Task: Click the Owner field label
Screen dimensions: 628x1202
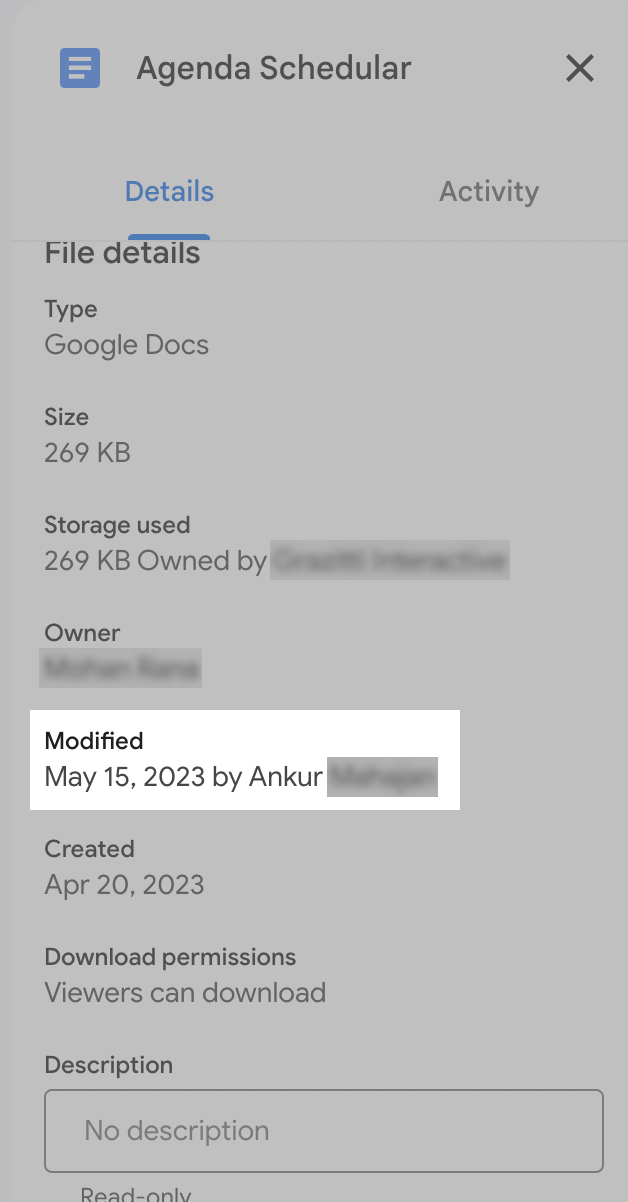Action: 82,633
